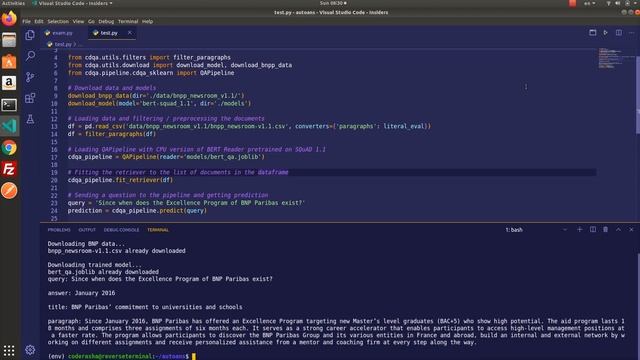The height and width of the screenshot is (360, 640).
Task: Open the editor More Actions menu
Action: click(631, 33)
